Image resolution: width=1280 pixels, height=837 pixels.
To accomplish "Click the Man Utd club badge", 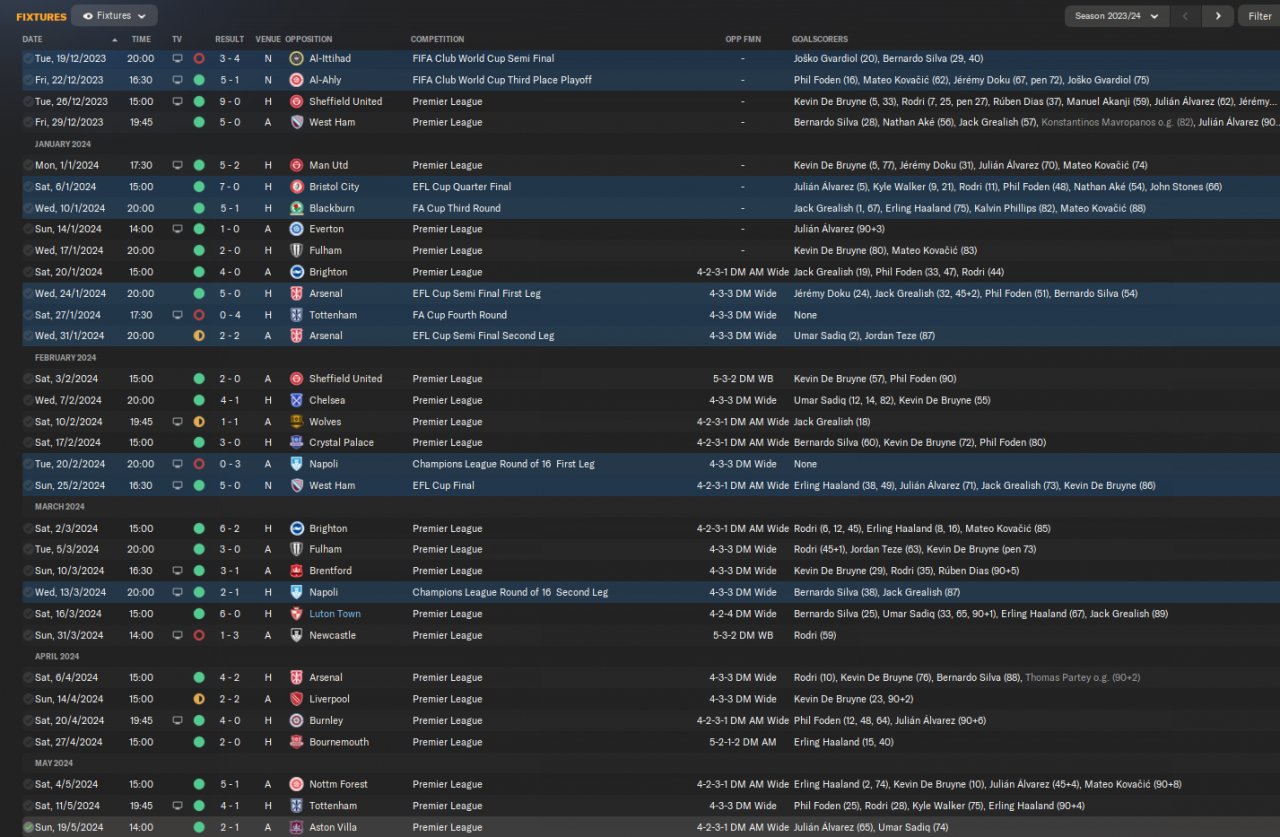I will pyautogui.click(x=297, y=165).
